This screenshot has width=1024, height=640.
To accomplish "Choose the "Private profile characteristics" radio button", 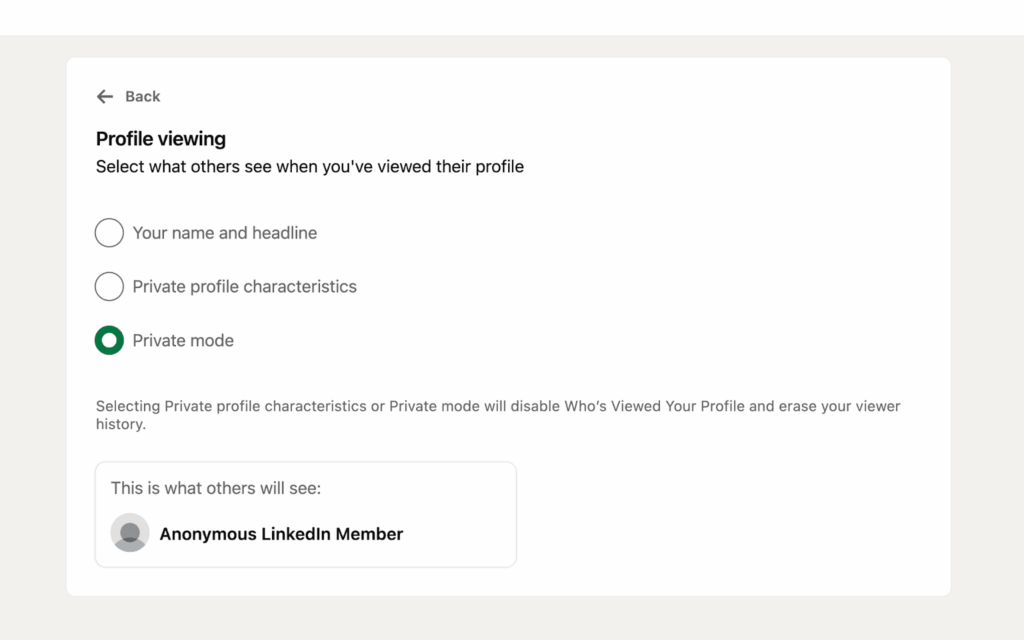I will tap(109, 287).
